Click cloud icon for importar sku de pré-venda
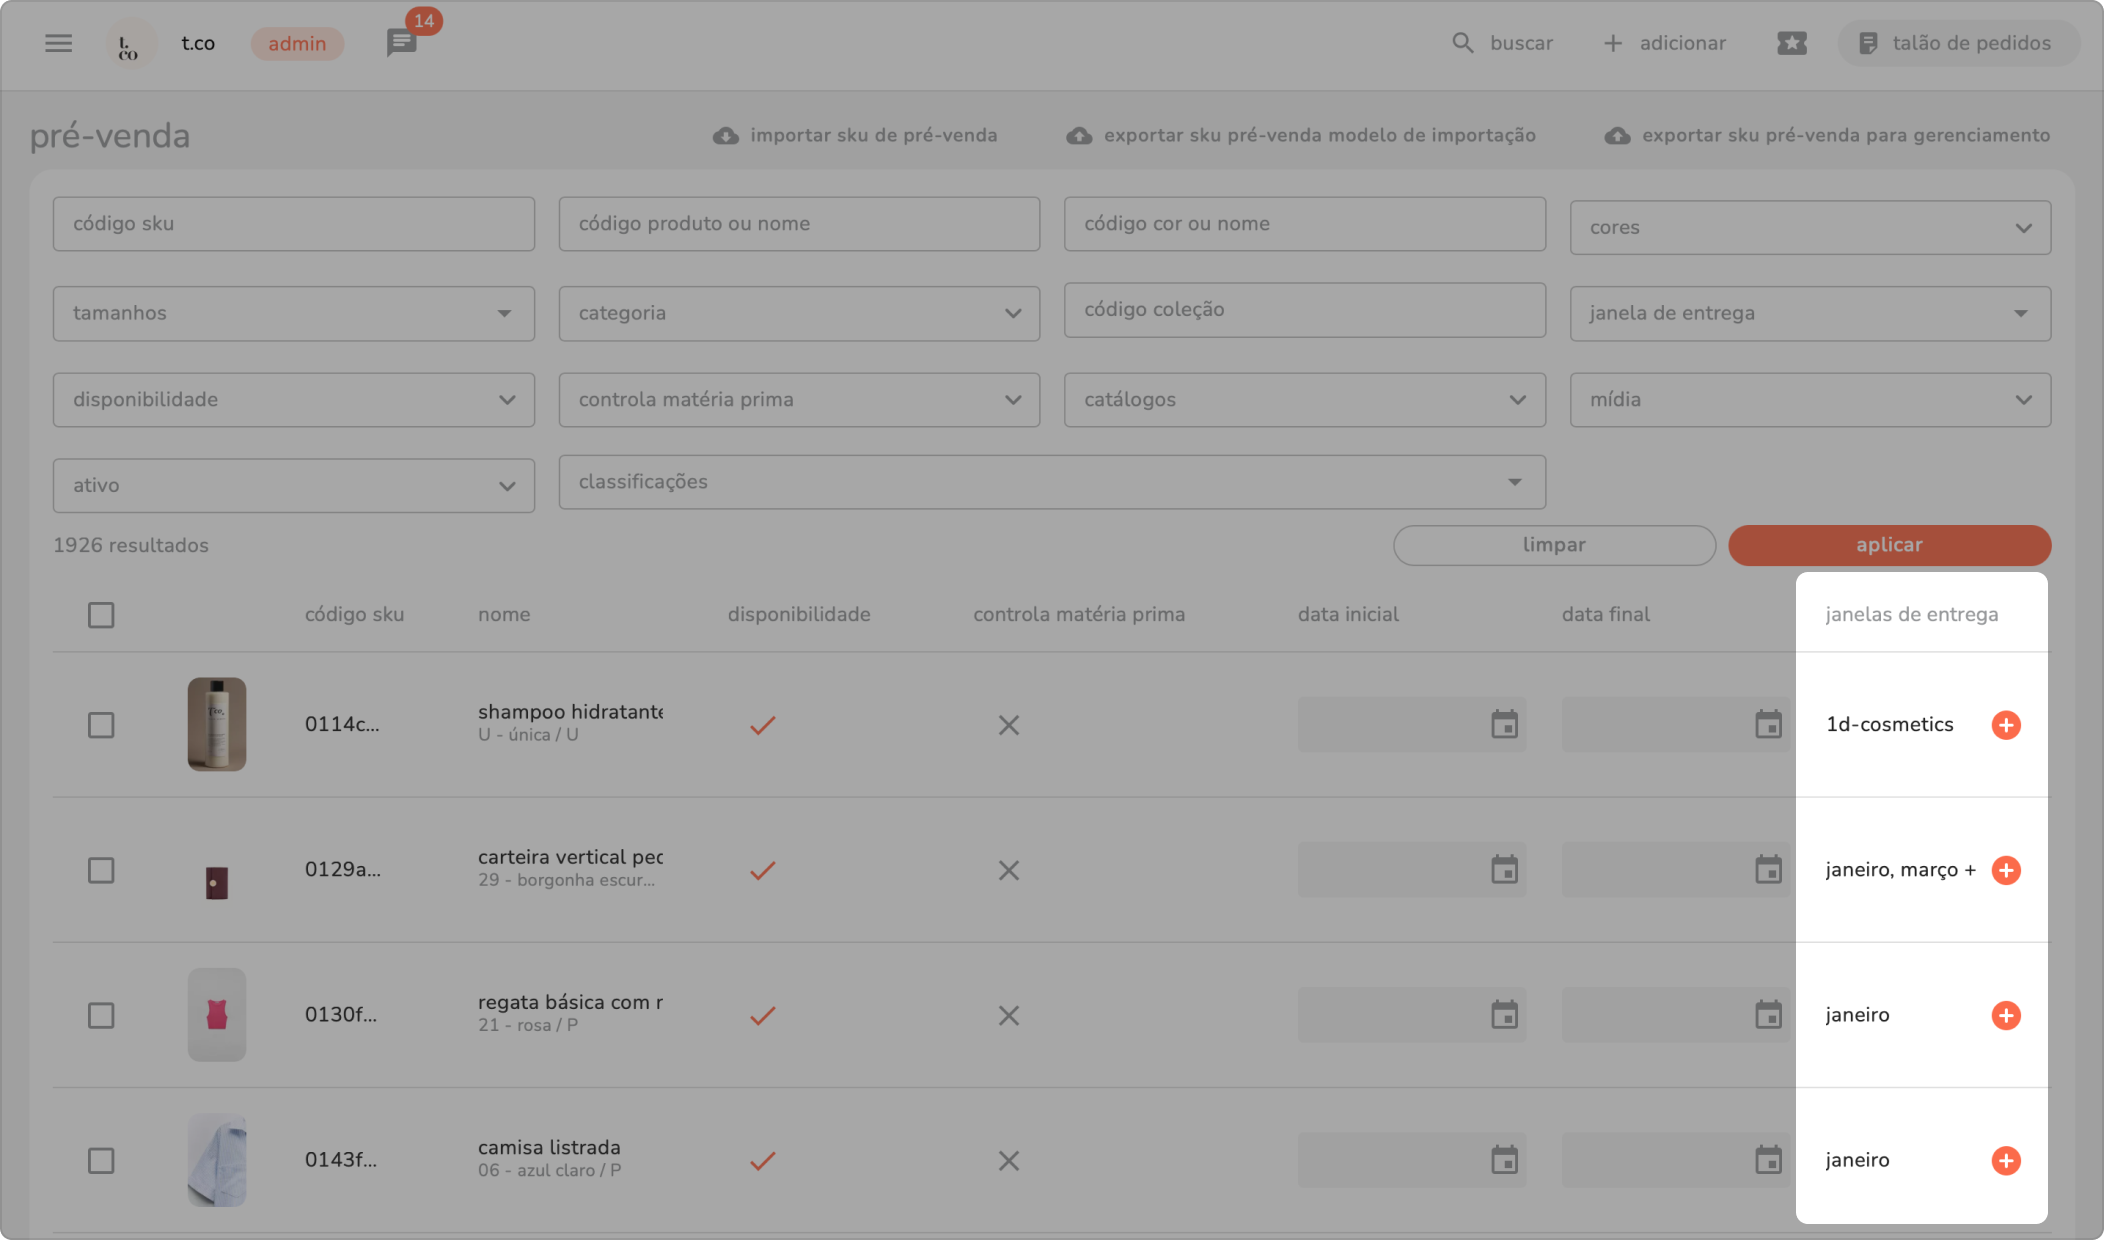The width and height of the screenshot is (2104, 1240). click(x=725, y=136)
